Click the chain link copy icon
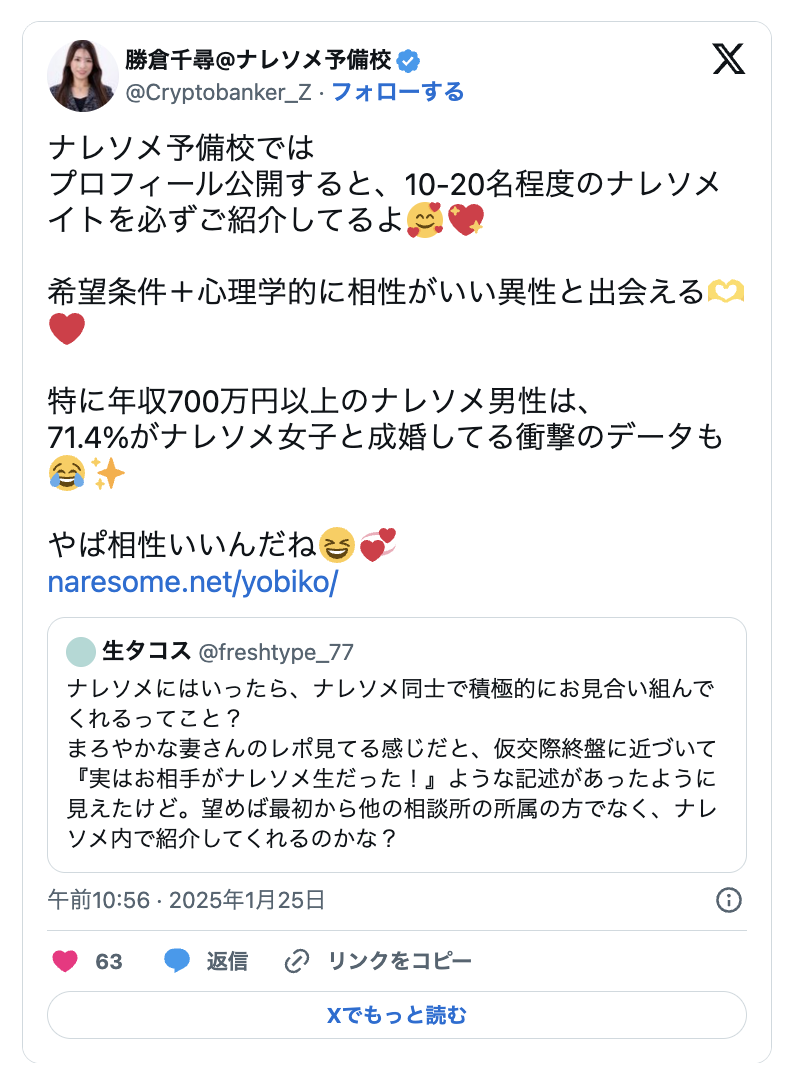 click(x=296, y=962)
